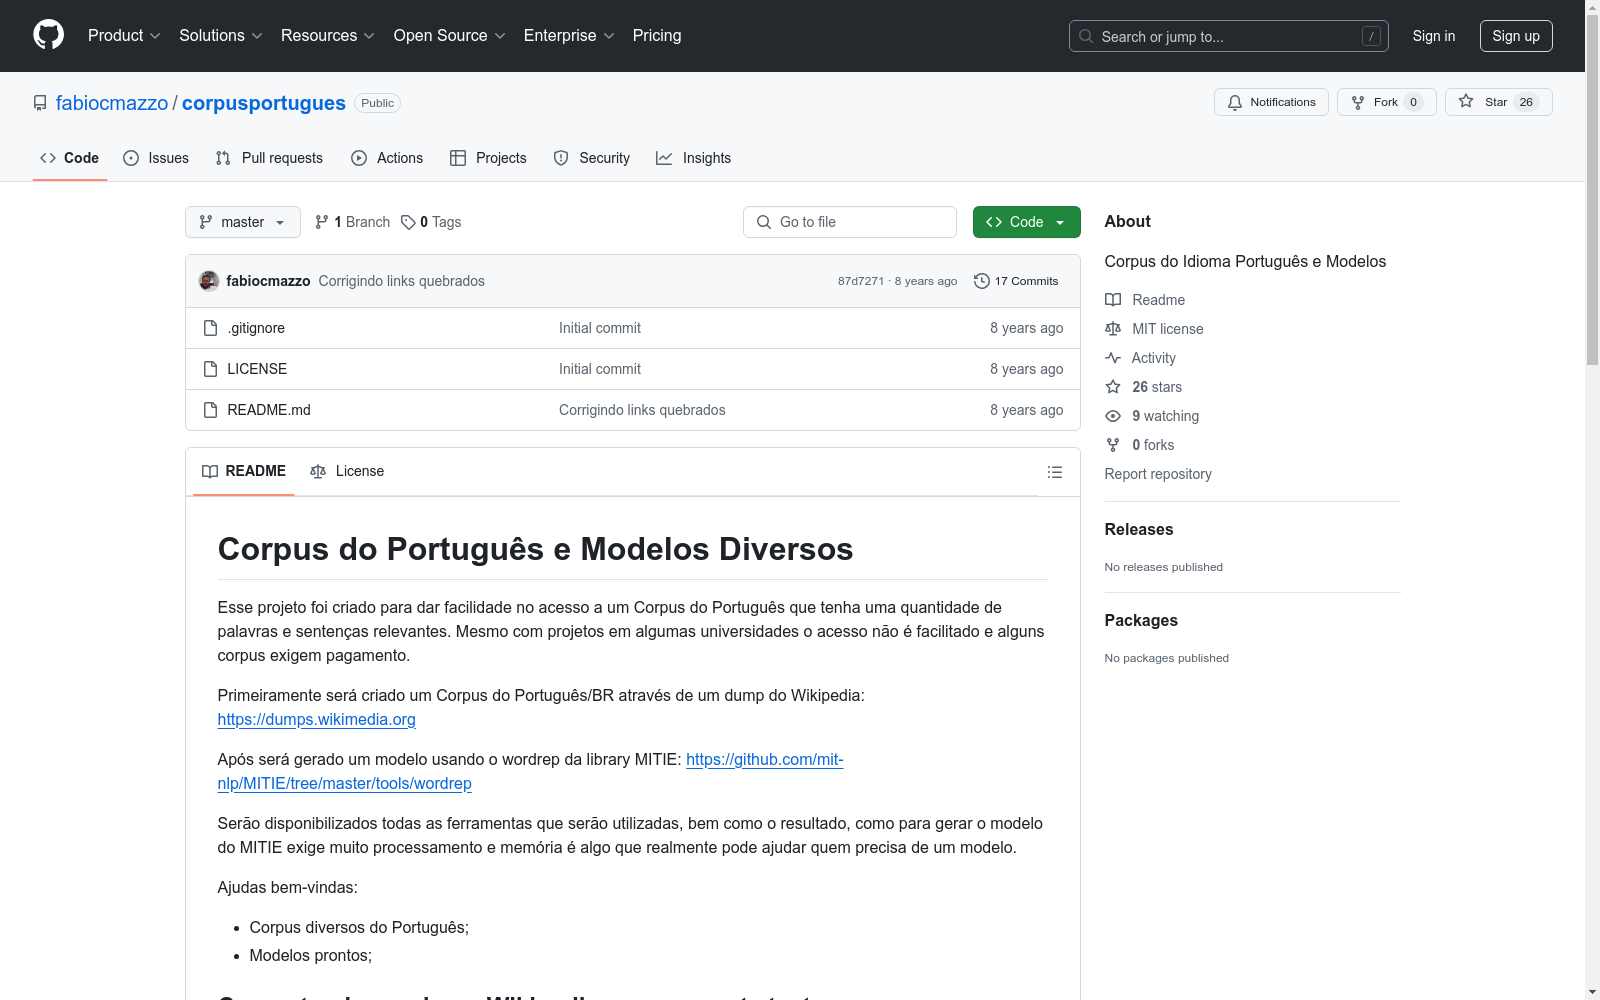Open the Issues tab
This screenshot has width=1600, height=1000.
[x=156, y=158]
